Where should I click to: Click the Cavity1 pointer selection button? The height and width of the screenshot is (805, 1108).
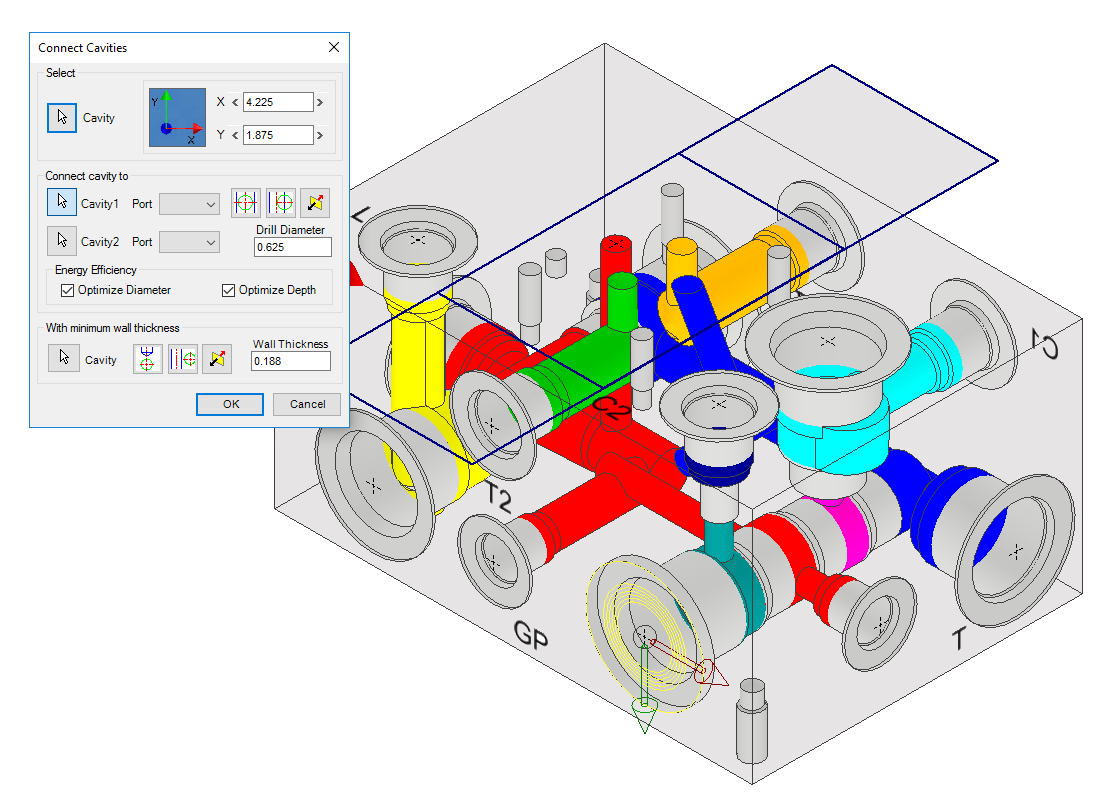(x=62, y=202)
